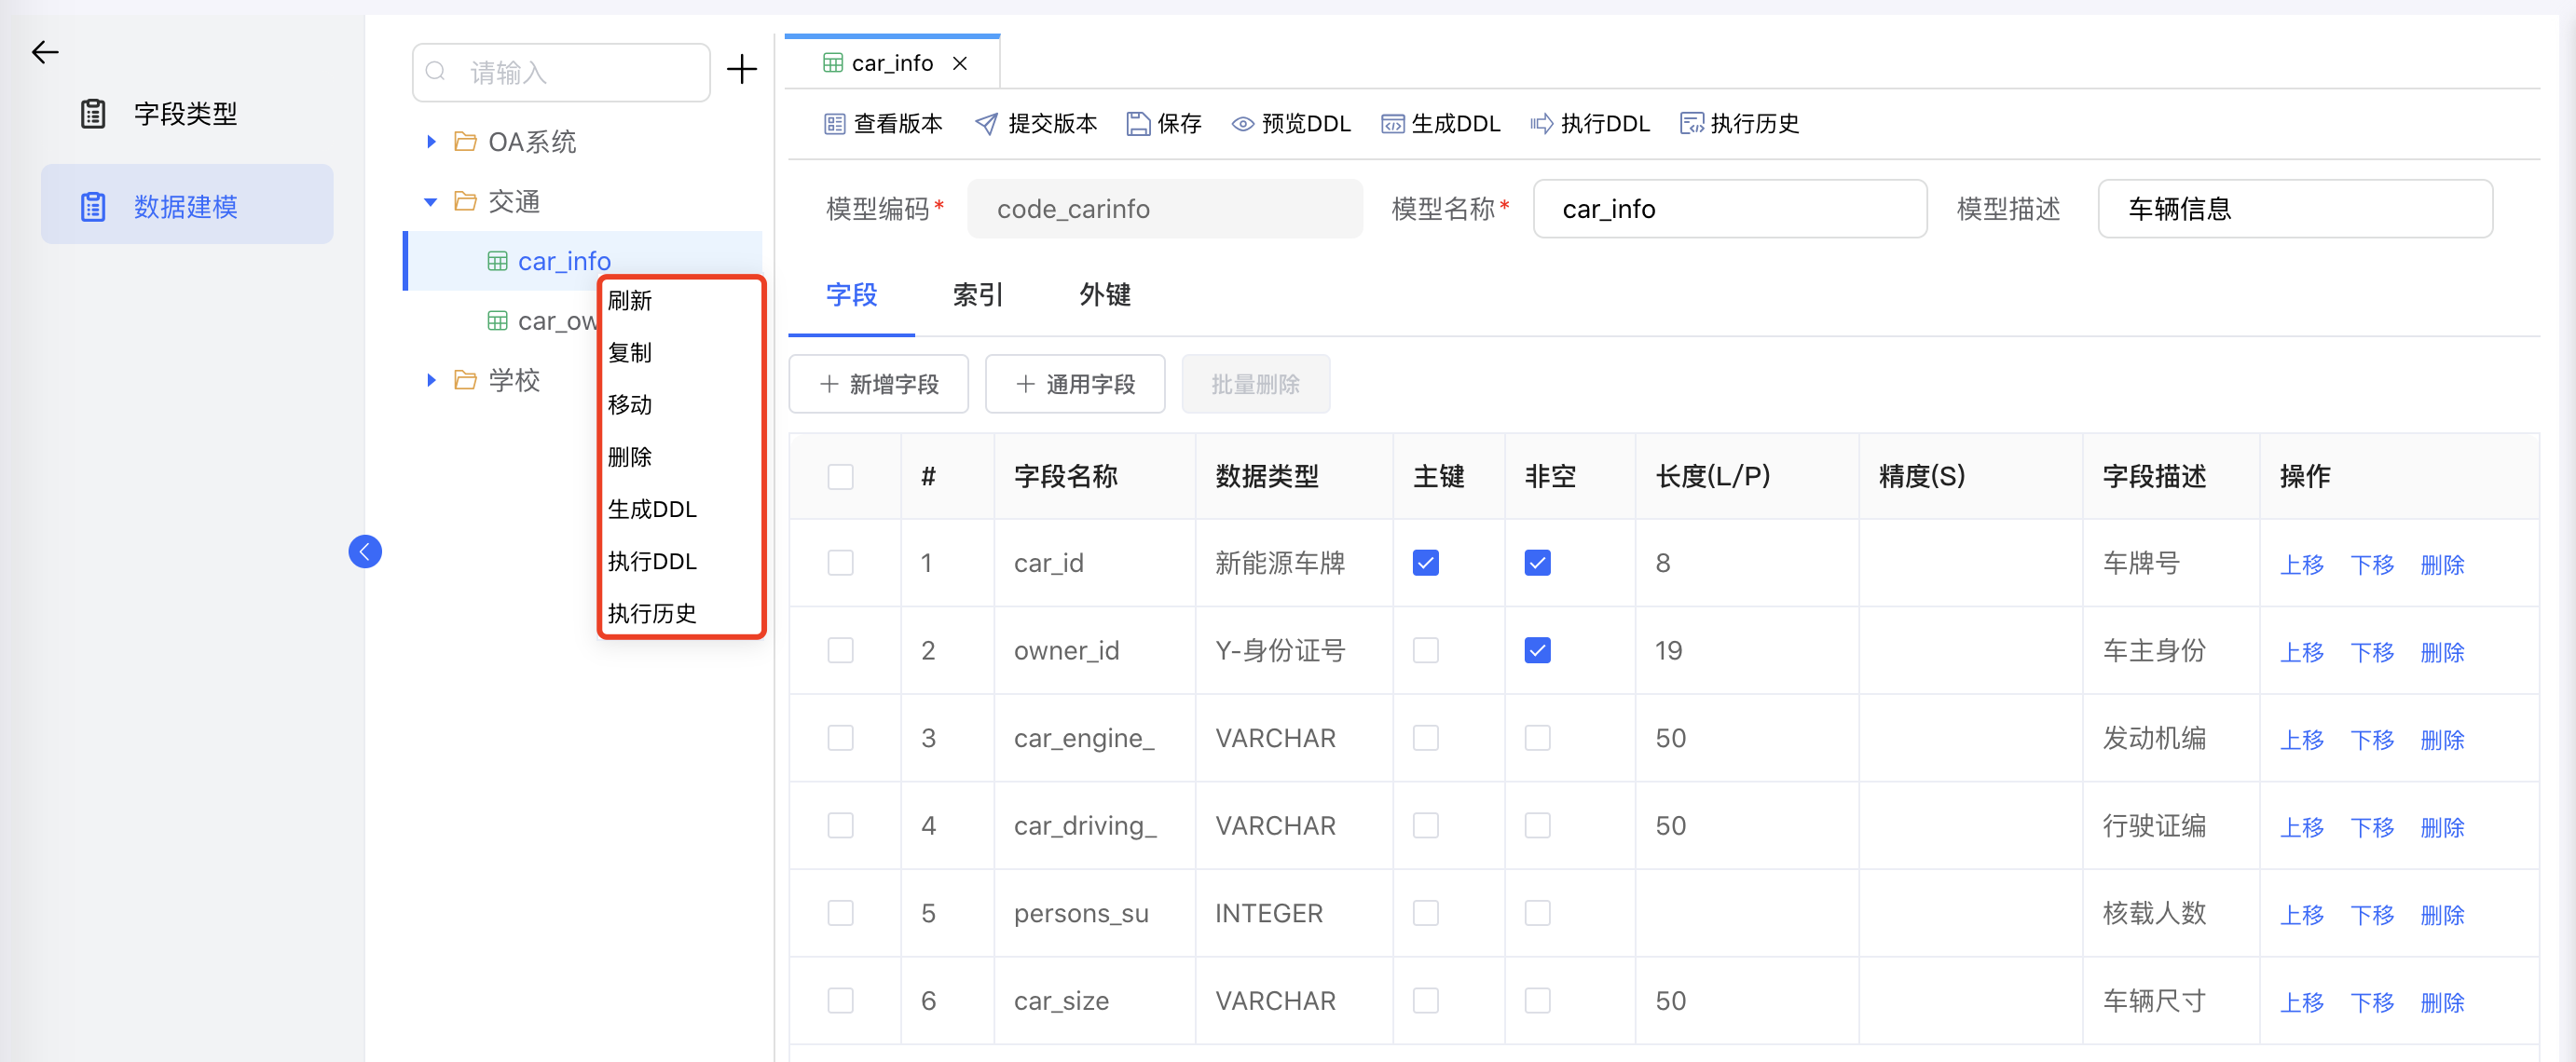Choose 刷新 from the context menu
The height and width of the screenshot is (1062, 2576).
[630, 300]
